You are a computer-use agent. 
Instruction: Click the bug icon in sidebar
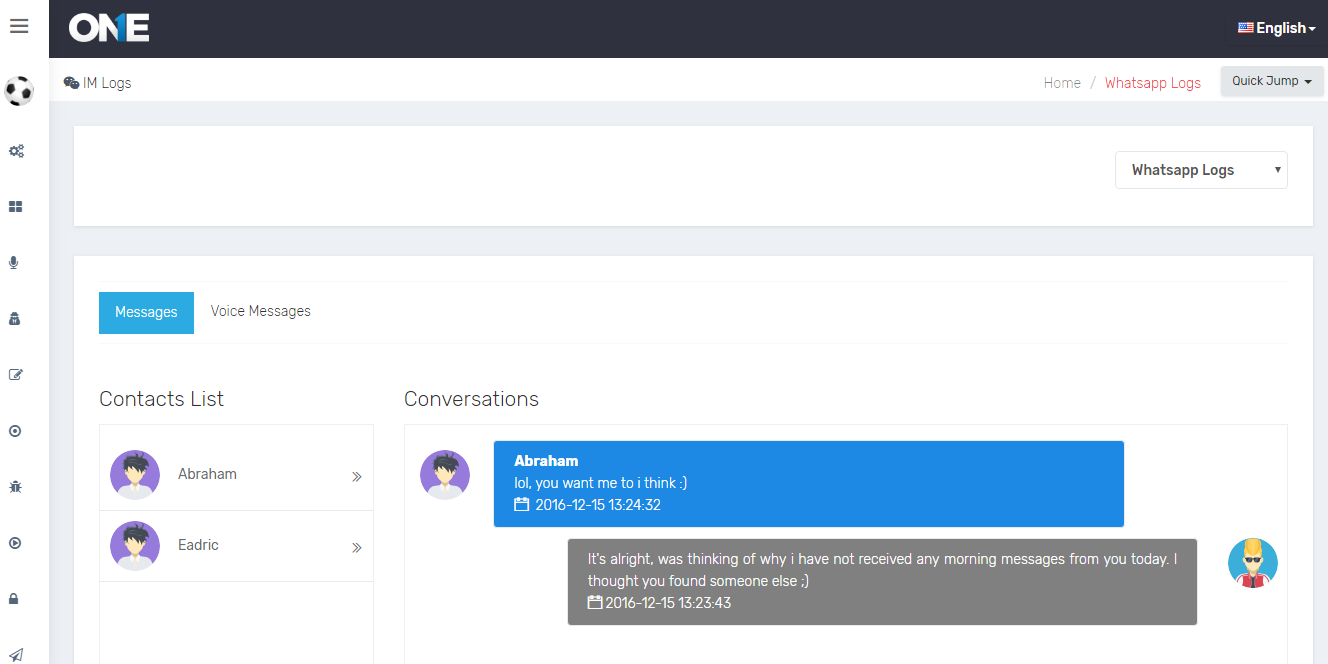[15, 487]
